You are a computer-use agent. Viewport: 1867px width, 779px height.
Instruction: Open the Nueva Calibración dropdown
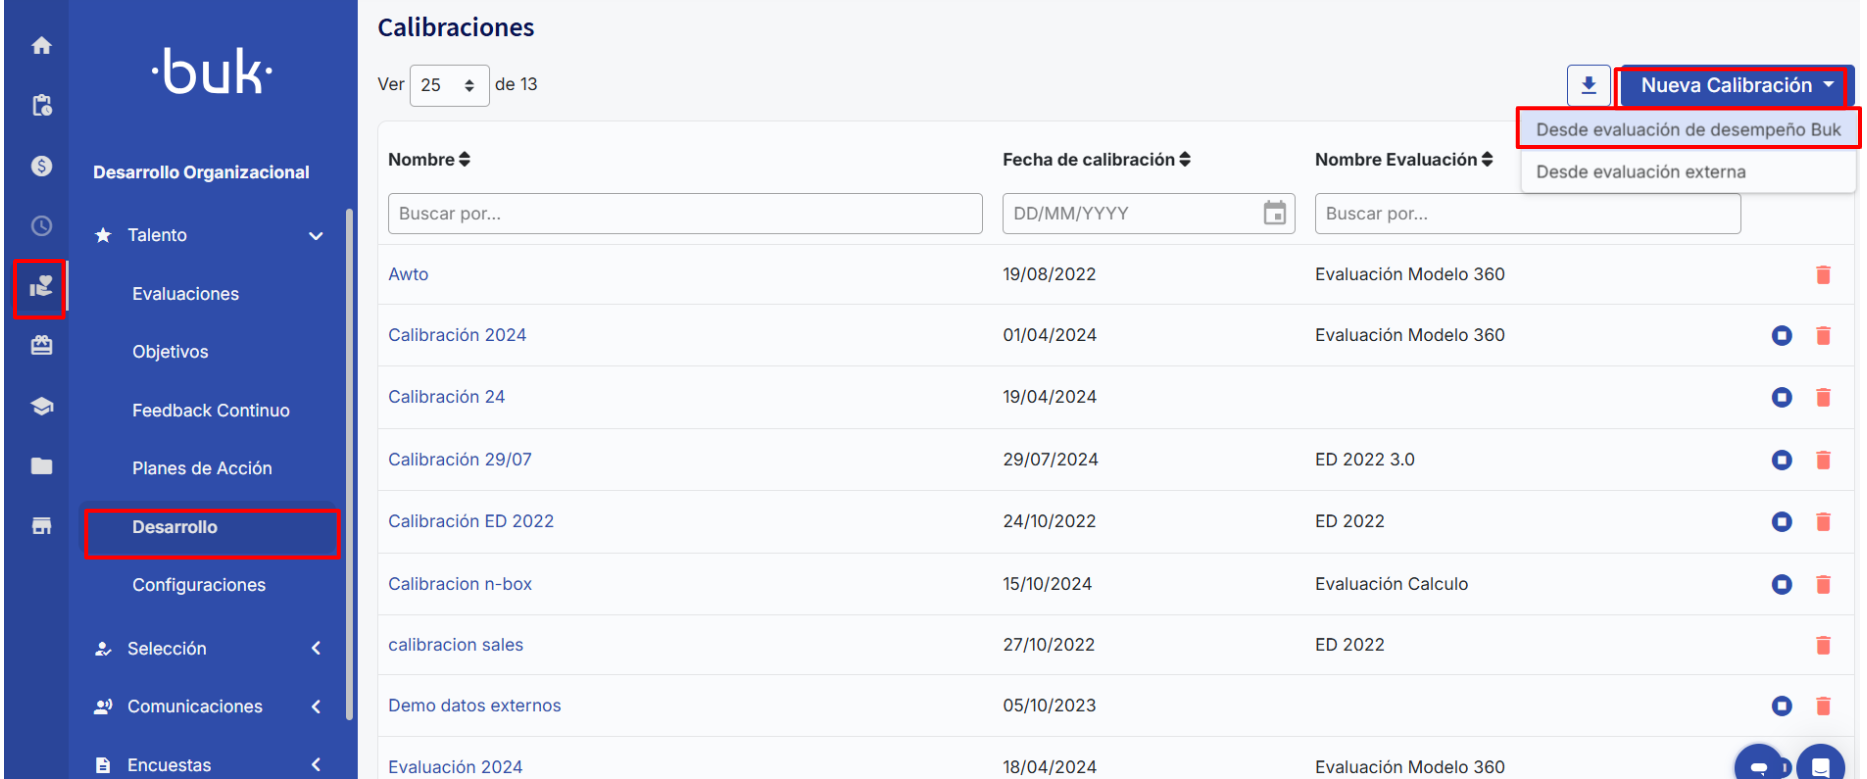(x=1735, y=86)
